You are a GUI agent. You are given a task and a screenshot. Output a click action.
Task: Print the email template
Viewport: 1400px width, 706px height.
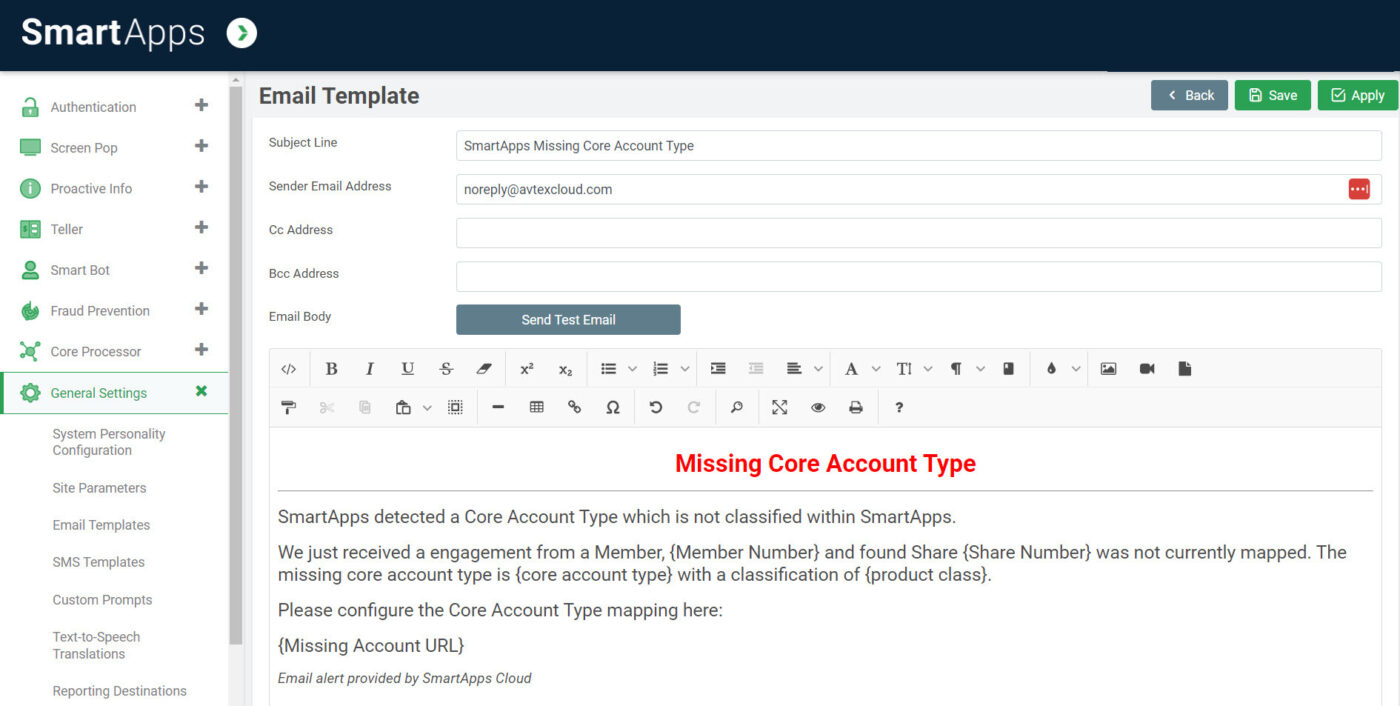pyautogui.click(x=856, y=407)
